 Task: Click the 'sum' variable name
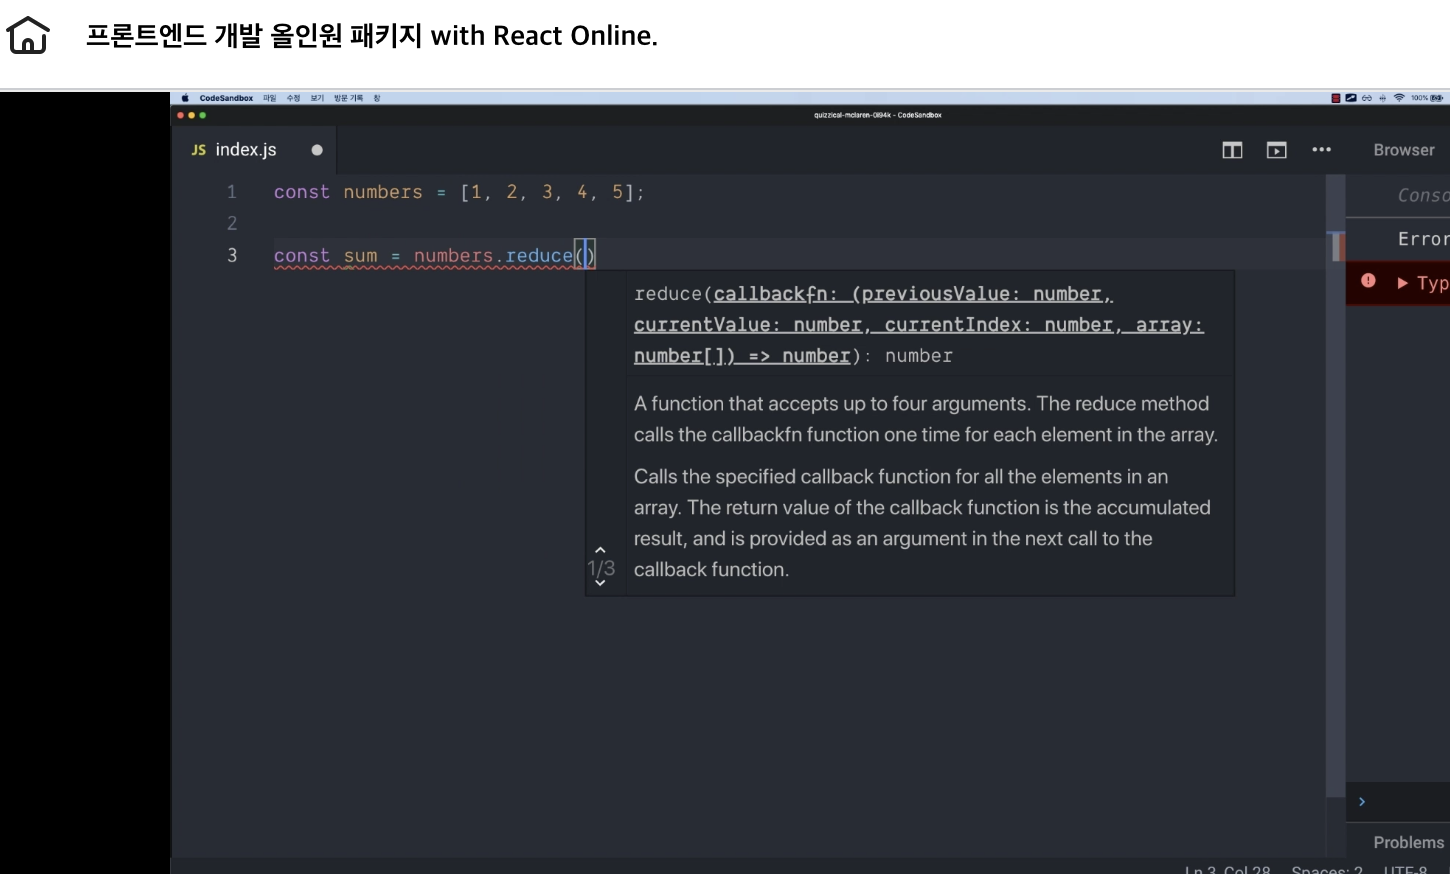360,255
